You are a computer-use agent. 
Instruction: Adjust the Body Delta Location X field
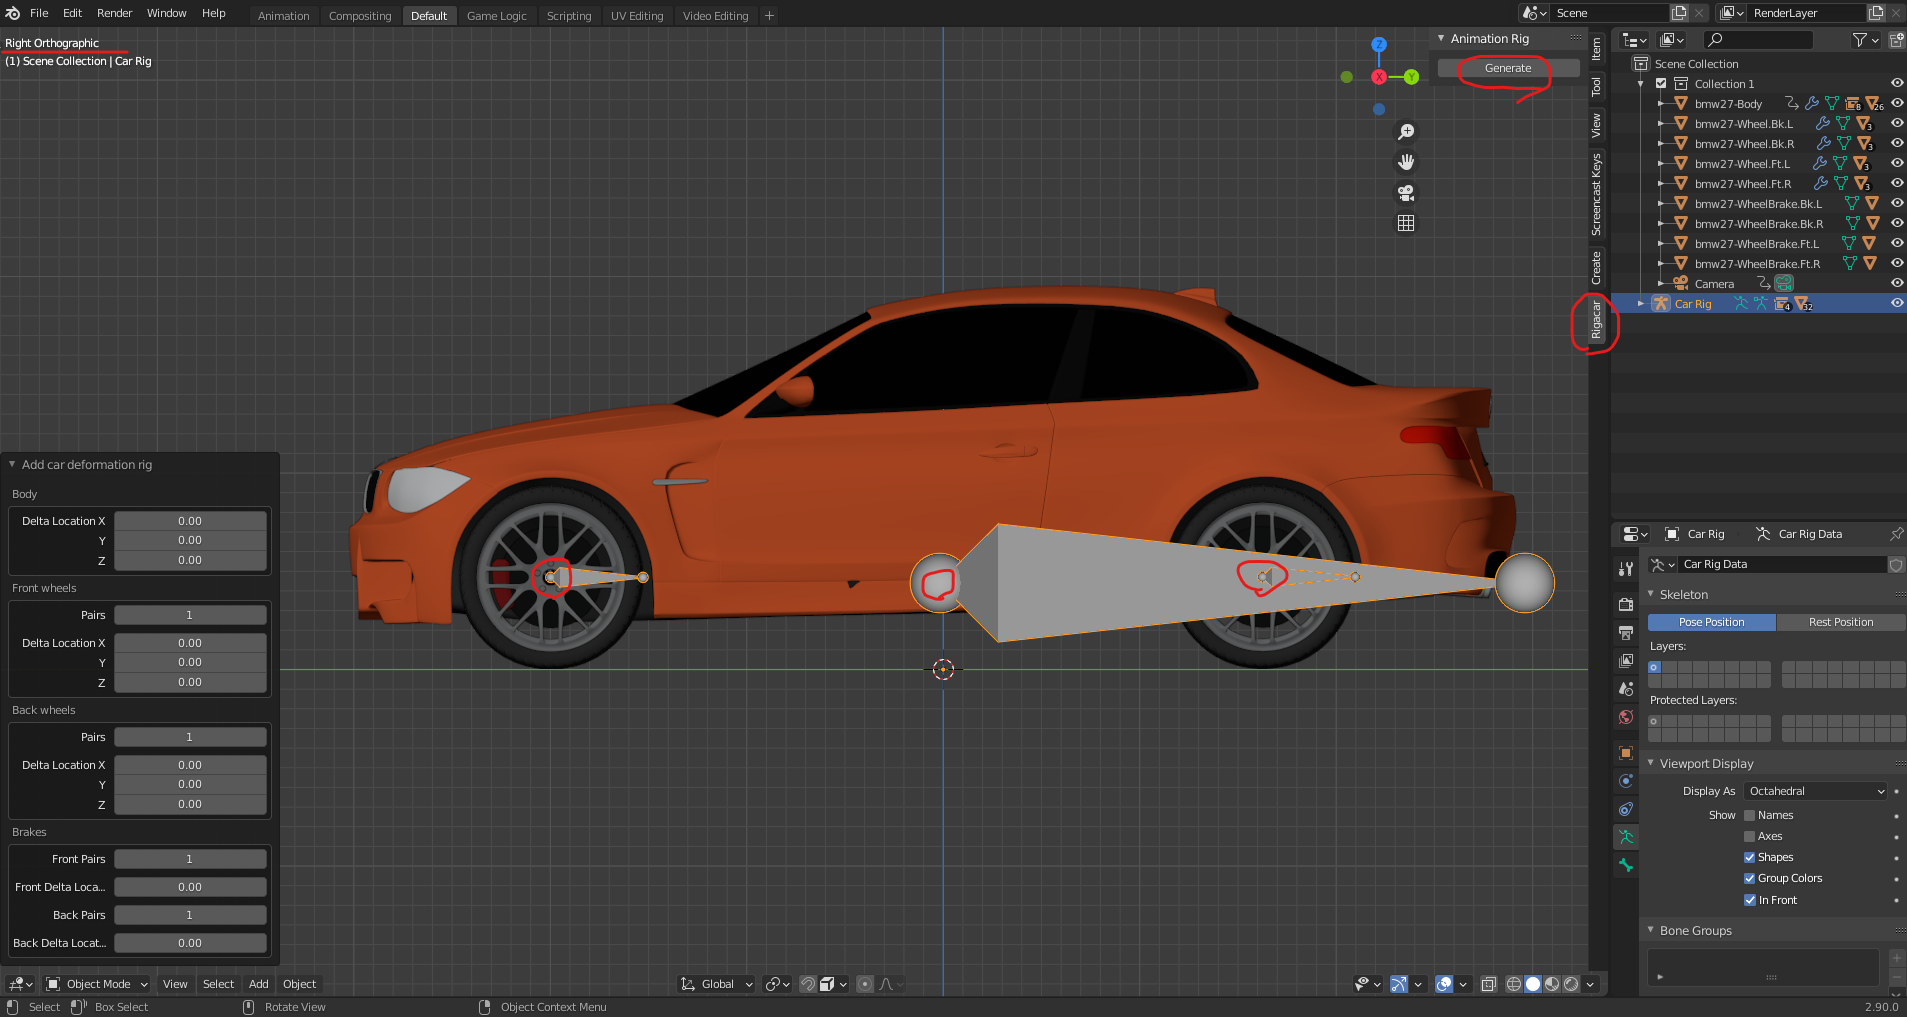[190, 521]
